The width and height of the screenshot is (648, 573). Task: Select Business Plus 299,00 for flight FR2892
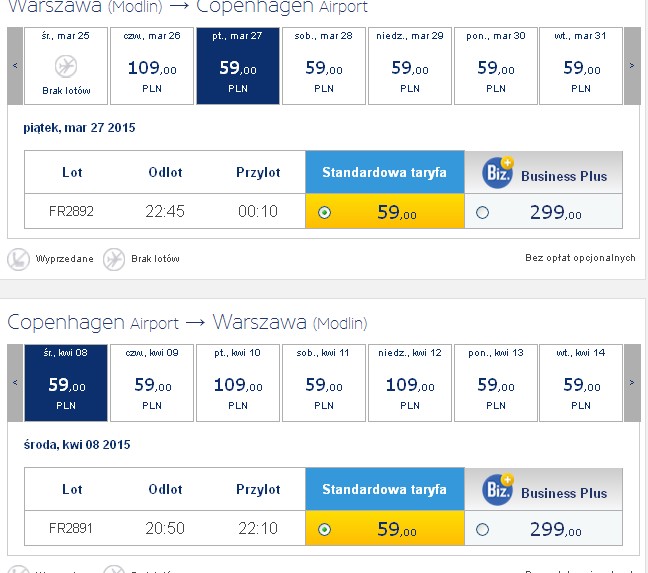482,213
